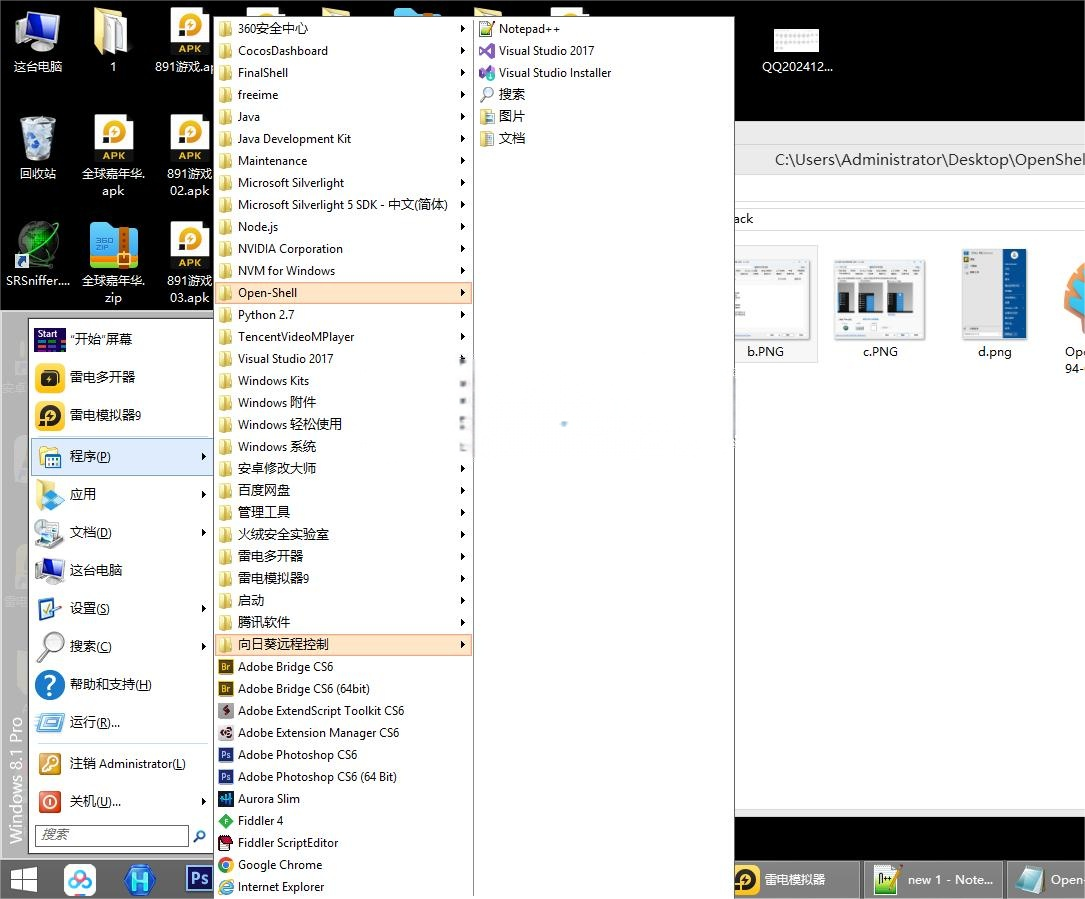
Task: Select the SRSniffer desktop shortcut
Action: [38, 255]
